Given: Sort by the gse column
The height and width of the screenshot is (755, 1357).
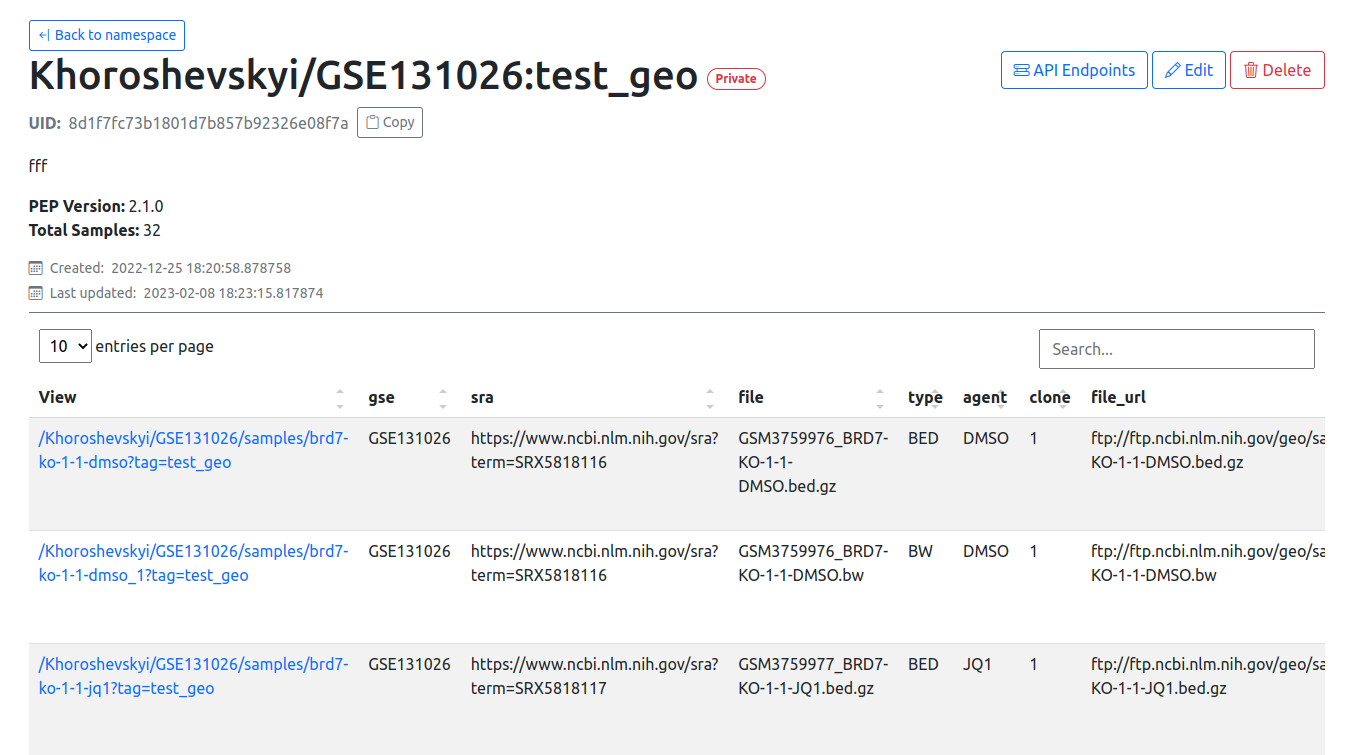Looking at the screenshot, I should click(409, 397).
